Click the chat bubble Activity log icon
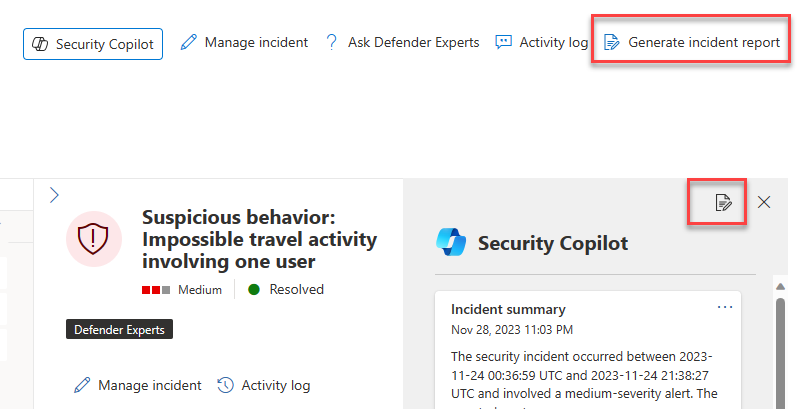 pos(504,42)
